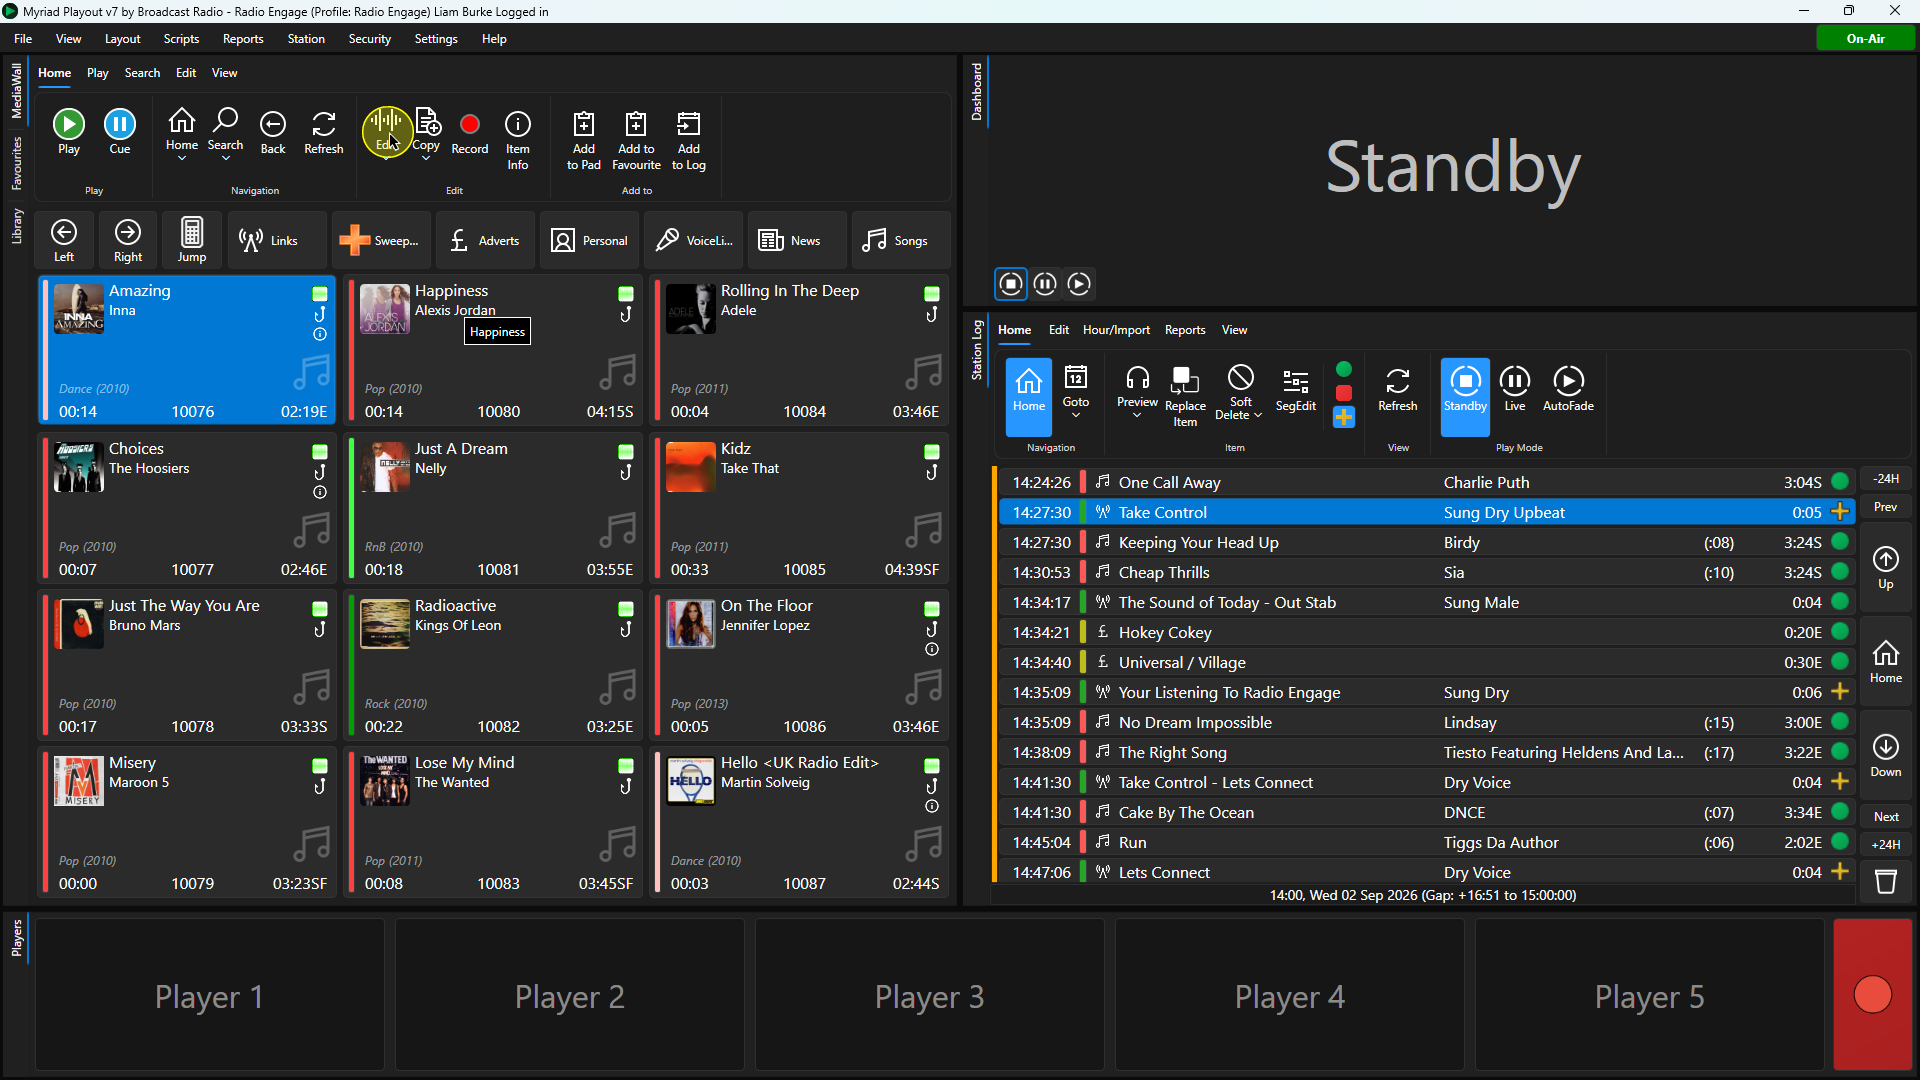Click the trash bin icon in the log
This screenshot has height=1080, width=1920.
tap(1885, 881)
